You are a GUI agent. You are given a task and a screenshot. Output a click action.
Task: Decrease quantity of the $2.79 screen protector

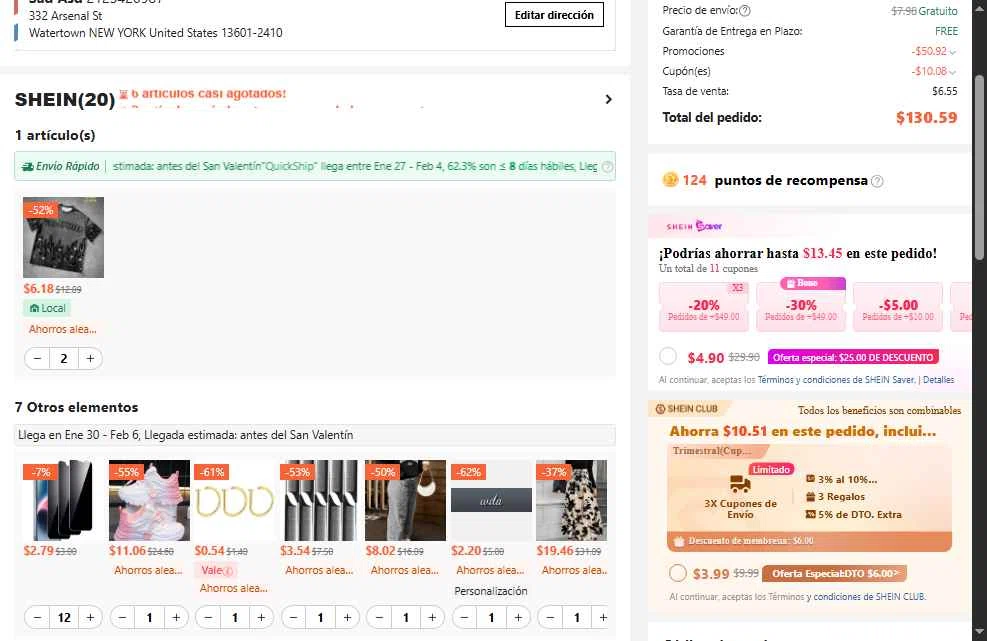pyautogui.click(x=37, y=618)
